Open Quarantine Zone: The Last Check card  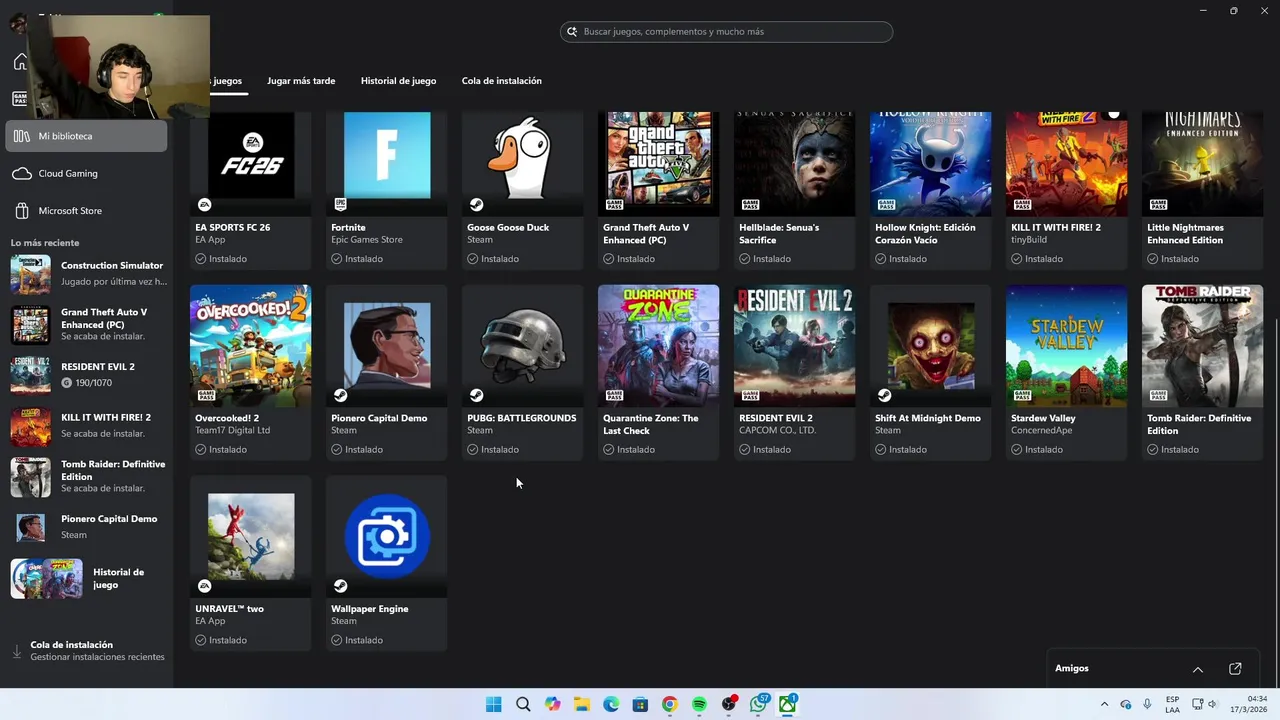[659, 372]
